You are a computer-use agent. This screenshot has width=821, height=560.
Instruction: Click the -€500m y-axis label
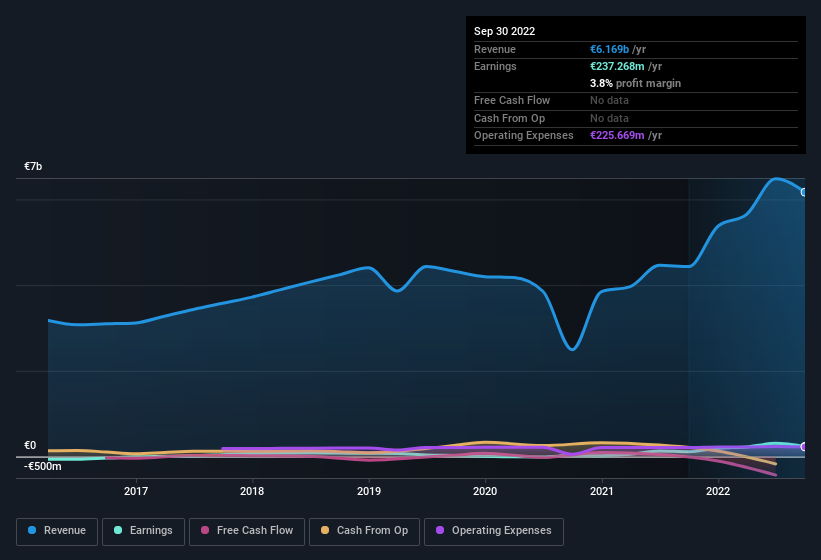(x=42, y=466)
